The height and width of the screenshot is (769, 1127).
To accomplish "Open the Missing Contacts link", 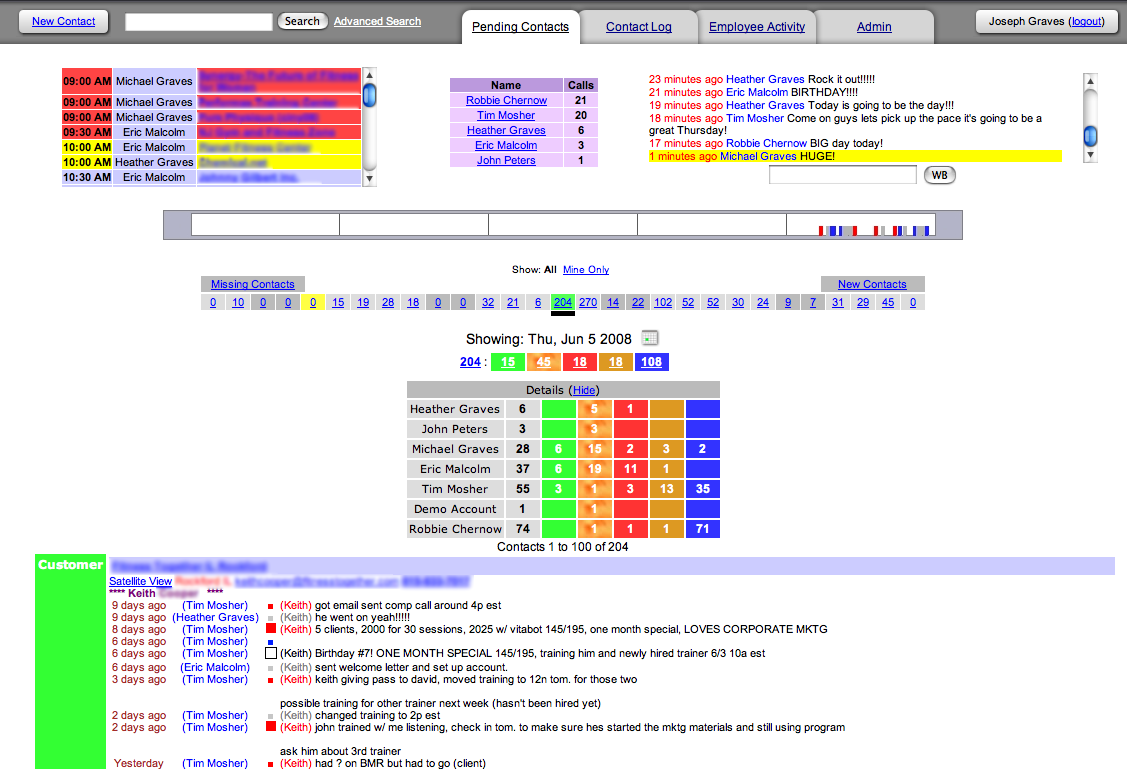I will [252, 284].
